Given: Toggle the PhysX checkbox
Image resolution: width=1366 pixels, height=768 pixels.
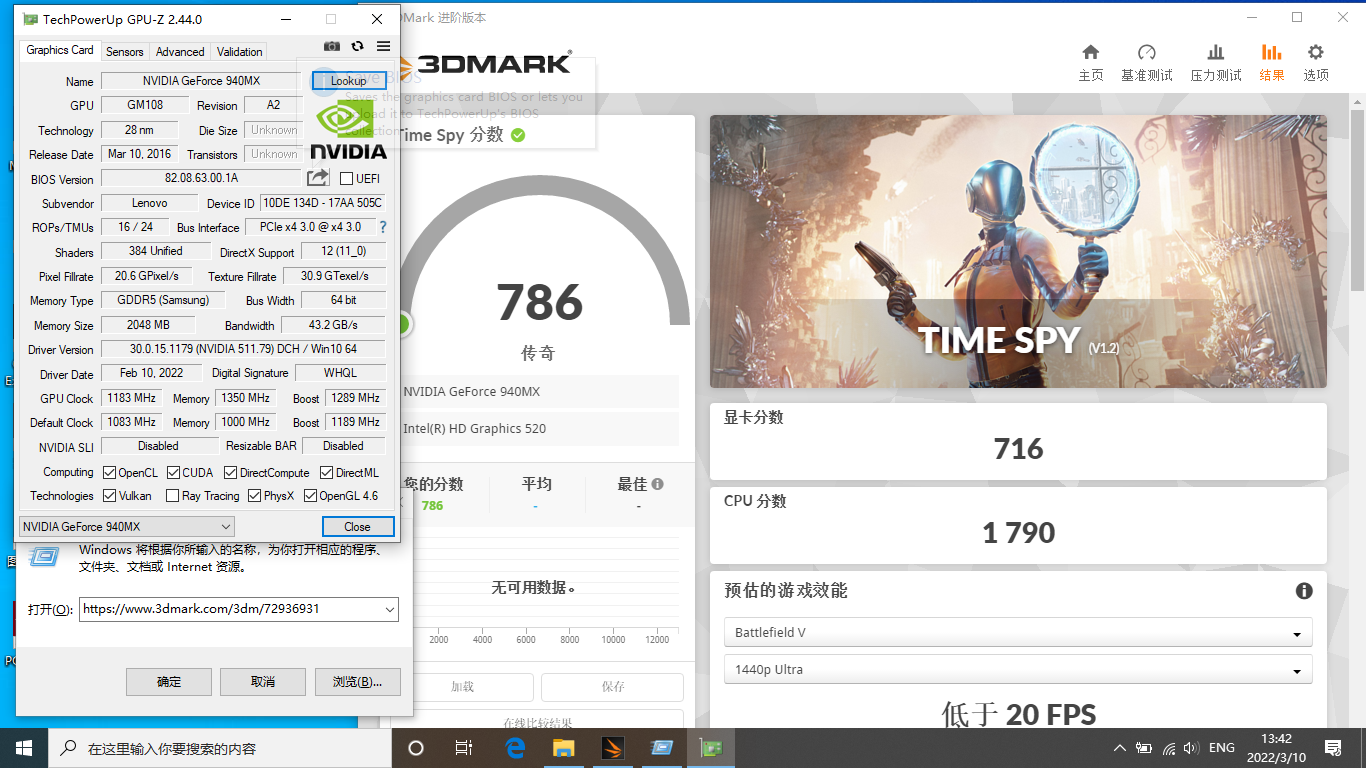Looking at the screenshot, I should (x=254, y=495).
